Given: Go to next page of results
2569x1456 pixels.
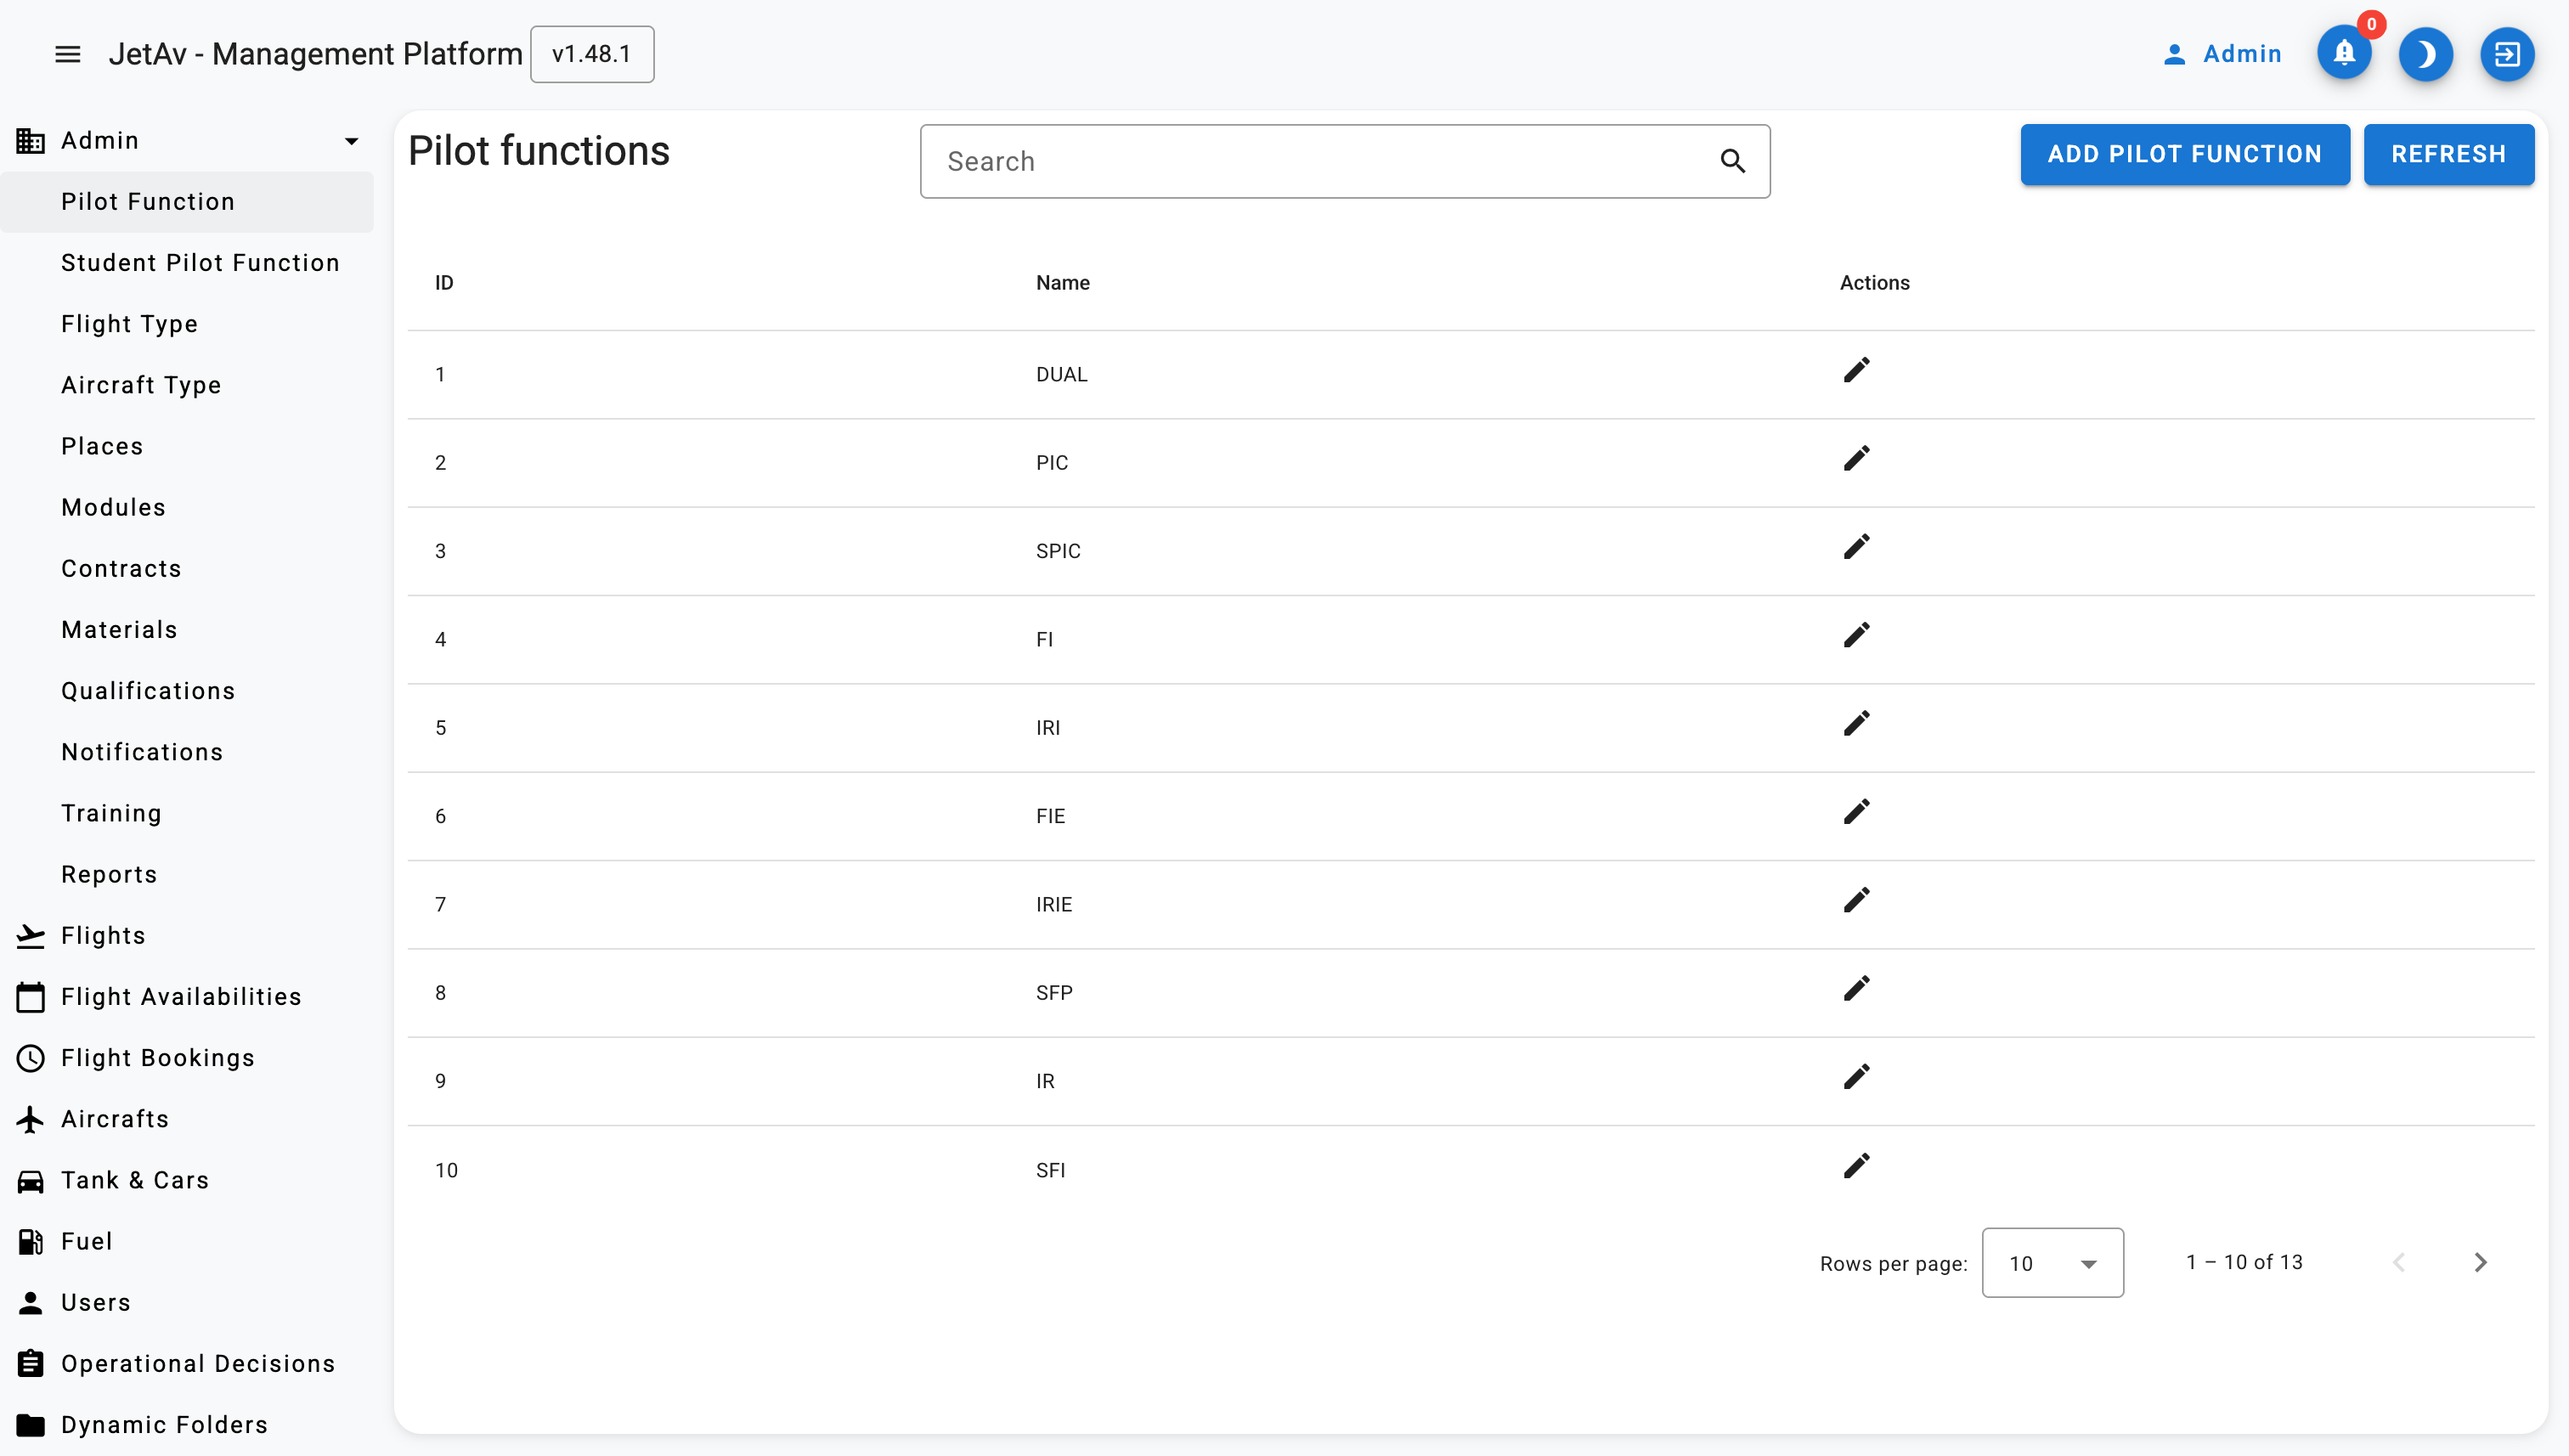Looking at the screenshot, I should pyautogui.click(x=2480, y=1262).
